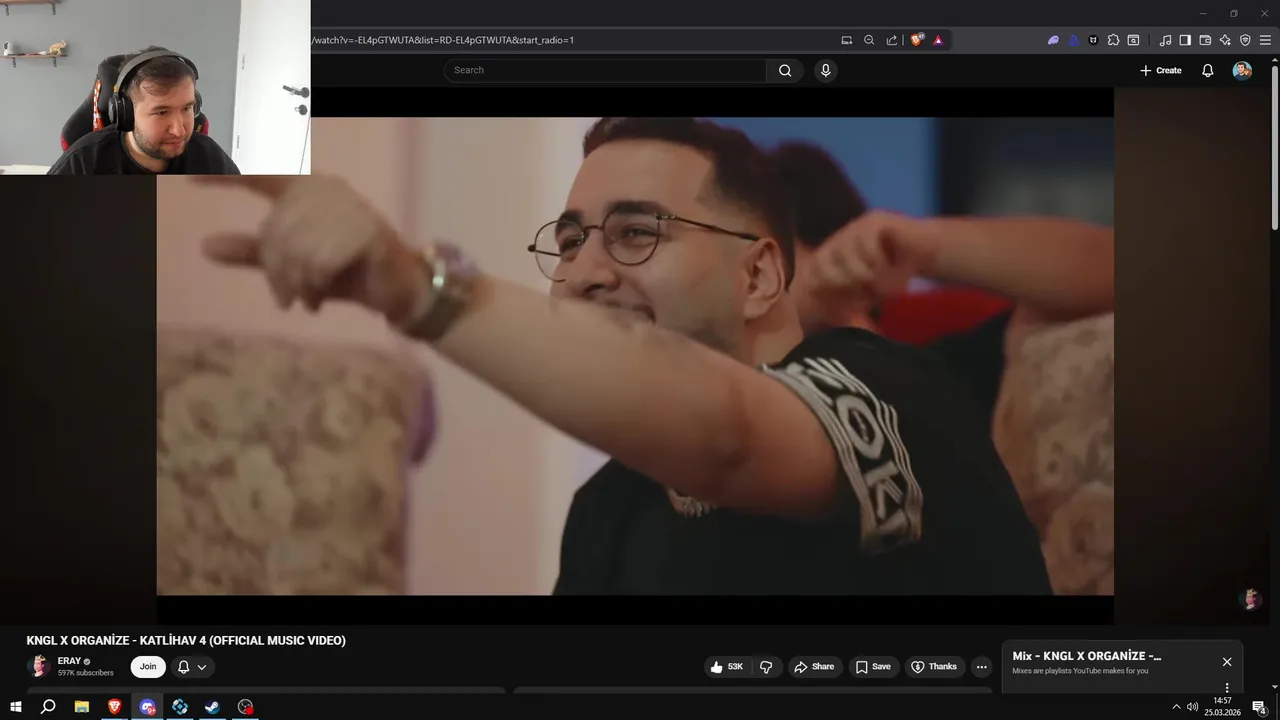1280x720 pixels.
Task: Share the video via Share button
Action: 814,667
